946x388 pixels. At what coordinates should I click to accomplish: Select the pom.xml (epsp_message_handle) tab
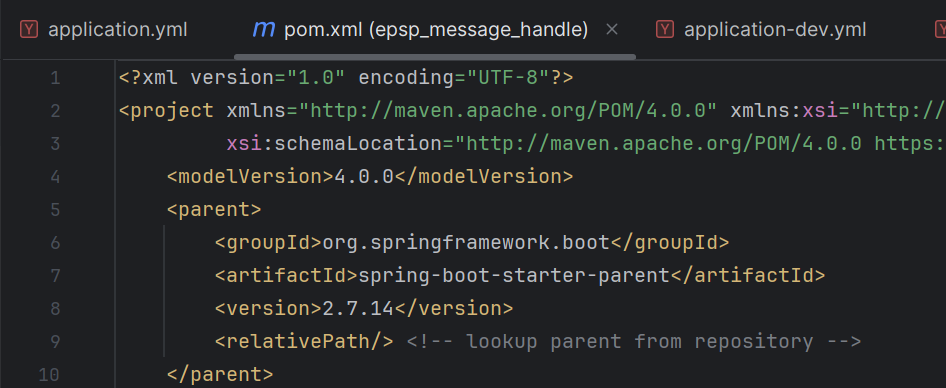coord(436,30)
